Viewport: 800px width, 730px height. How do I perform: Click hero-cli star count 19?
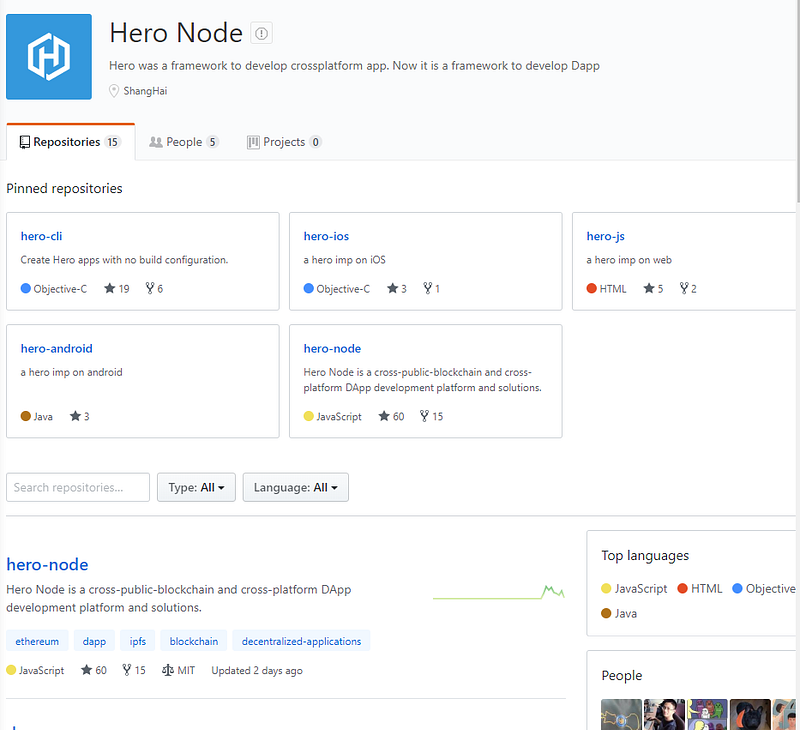tap(117, 289)
